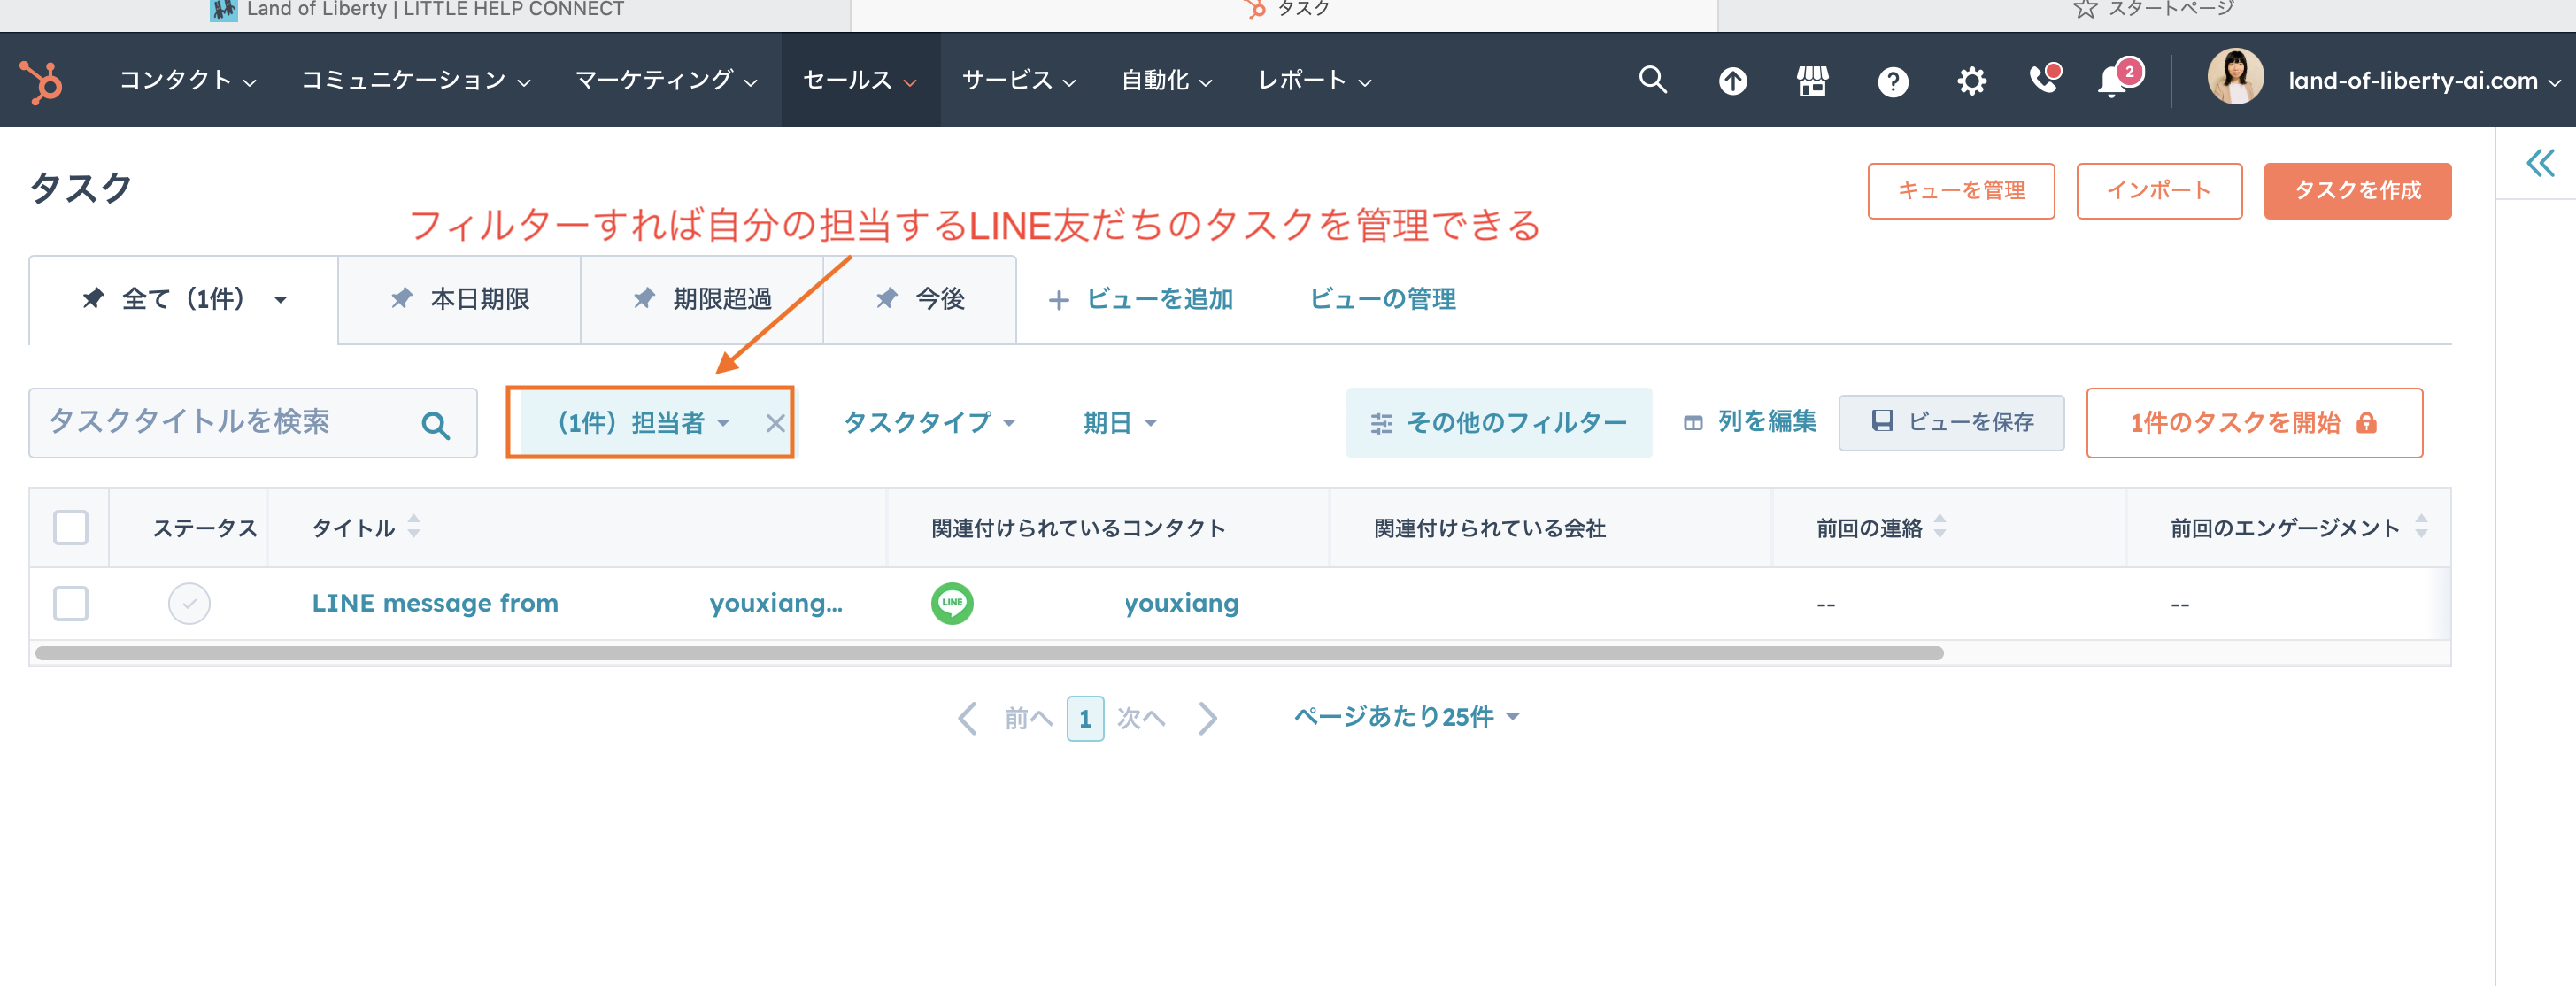This screenshot has height=986, width=2576.
Task: Check the checkbox on the LINE message task row
Action: click(x=69, y=602)
